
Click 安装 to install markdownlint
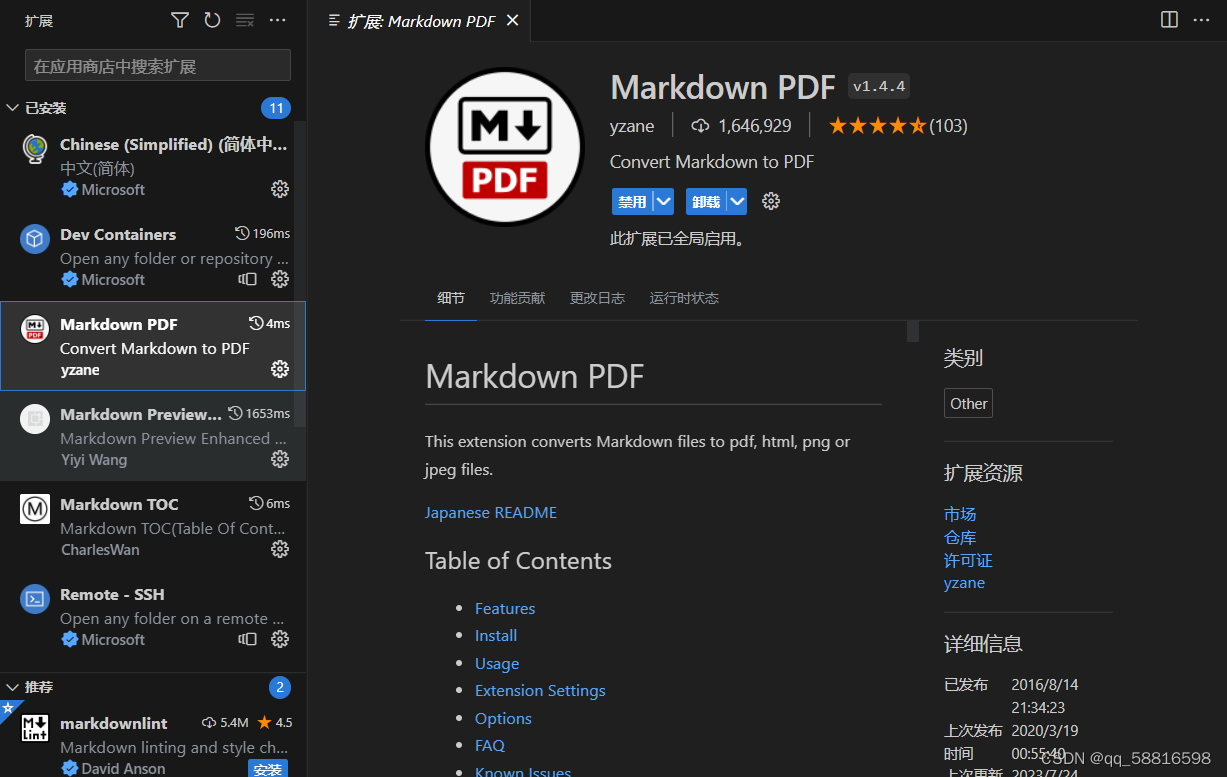(268, 768)
